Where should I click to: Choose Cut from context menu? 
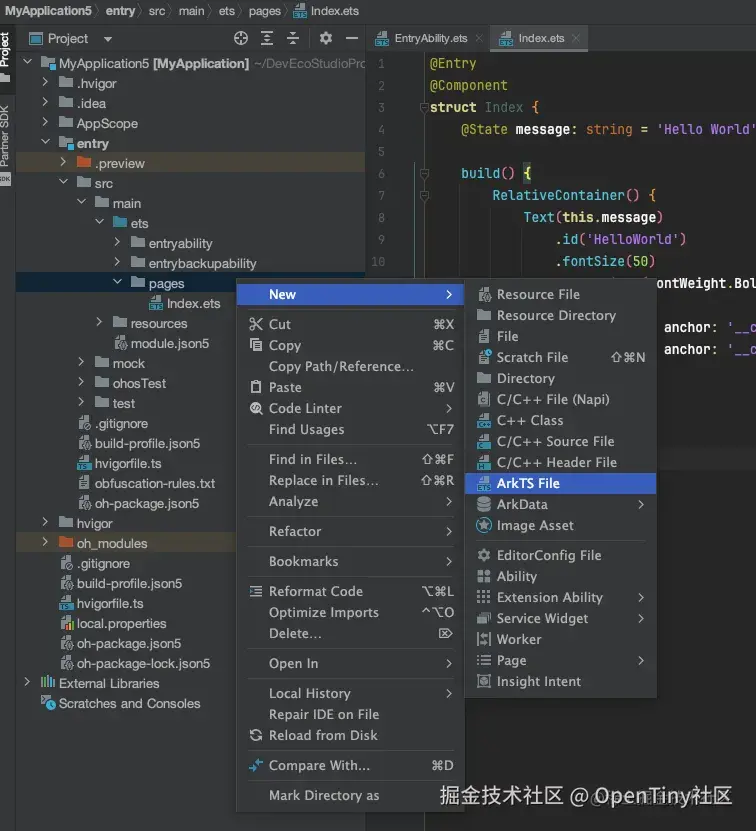tap(350, 324)
